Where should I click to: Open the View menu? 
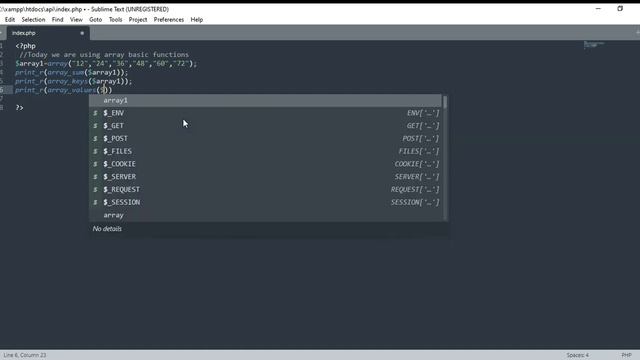[76, 20]
